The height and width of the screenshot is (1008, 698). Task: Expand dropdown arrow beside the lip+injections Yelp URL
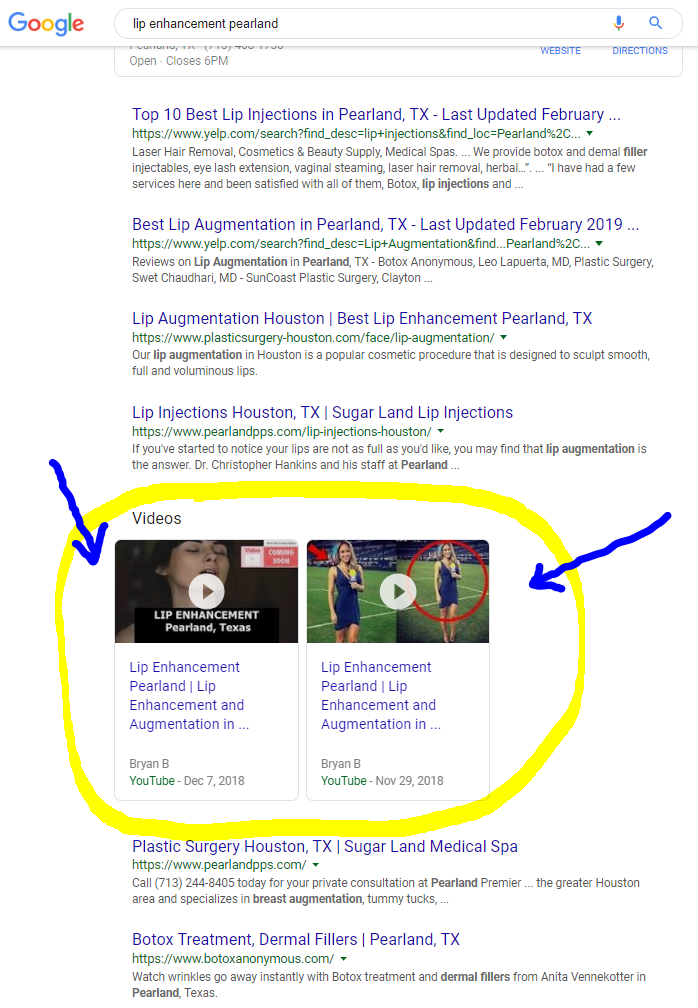pos(589,134)
